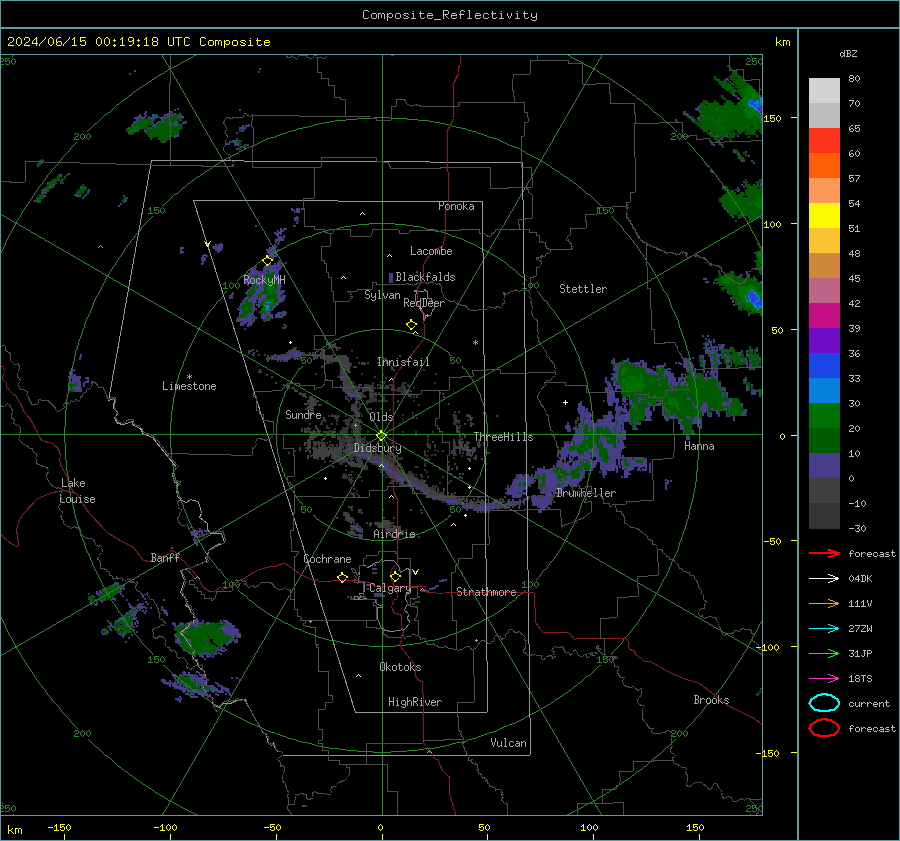Screen dimensions: 900x841
Task: Click the Limestone label
Action: point(189,386)
